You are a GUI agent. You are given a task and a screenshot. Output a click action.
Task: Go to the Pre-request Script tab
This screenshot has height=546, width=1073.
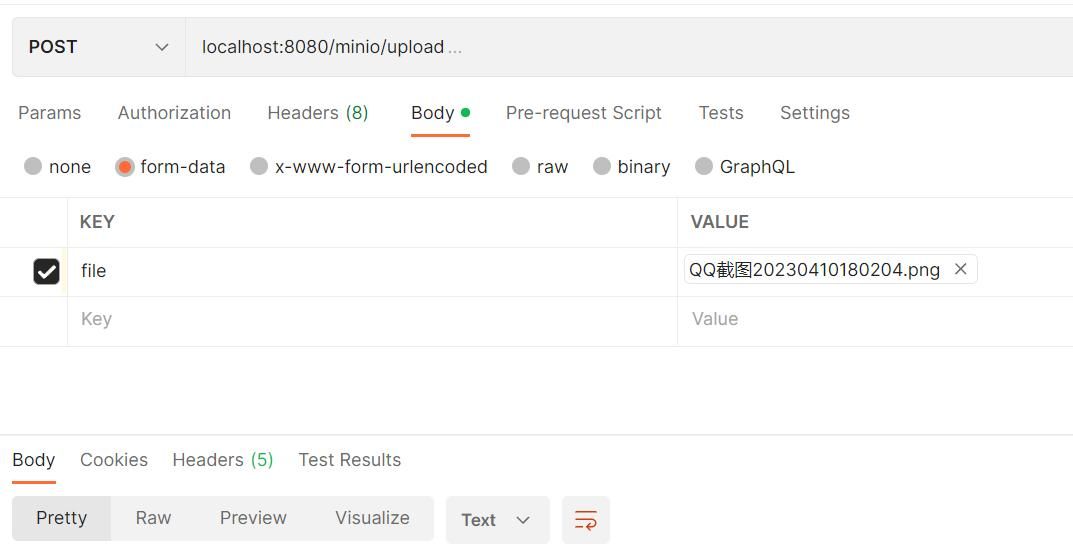[583, 113]
